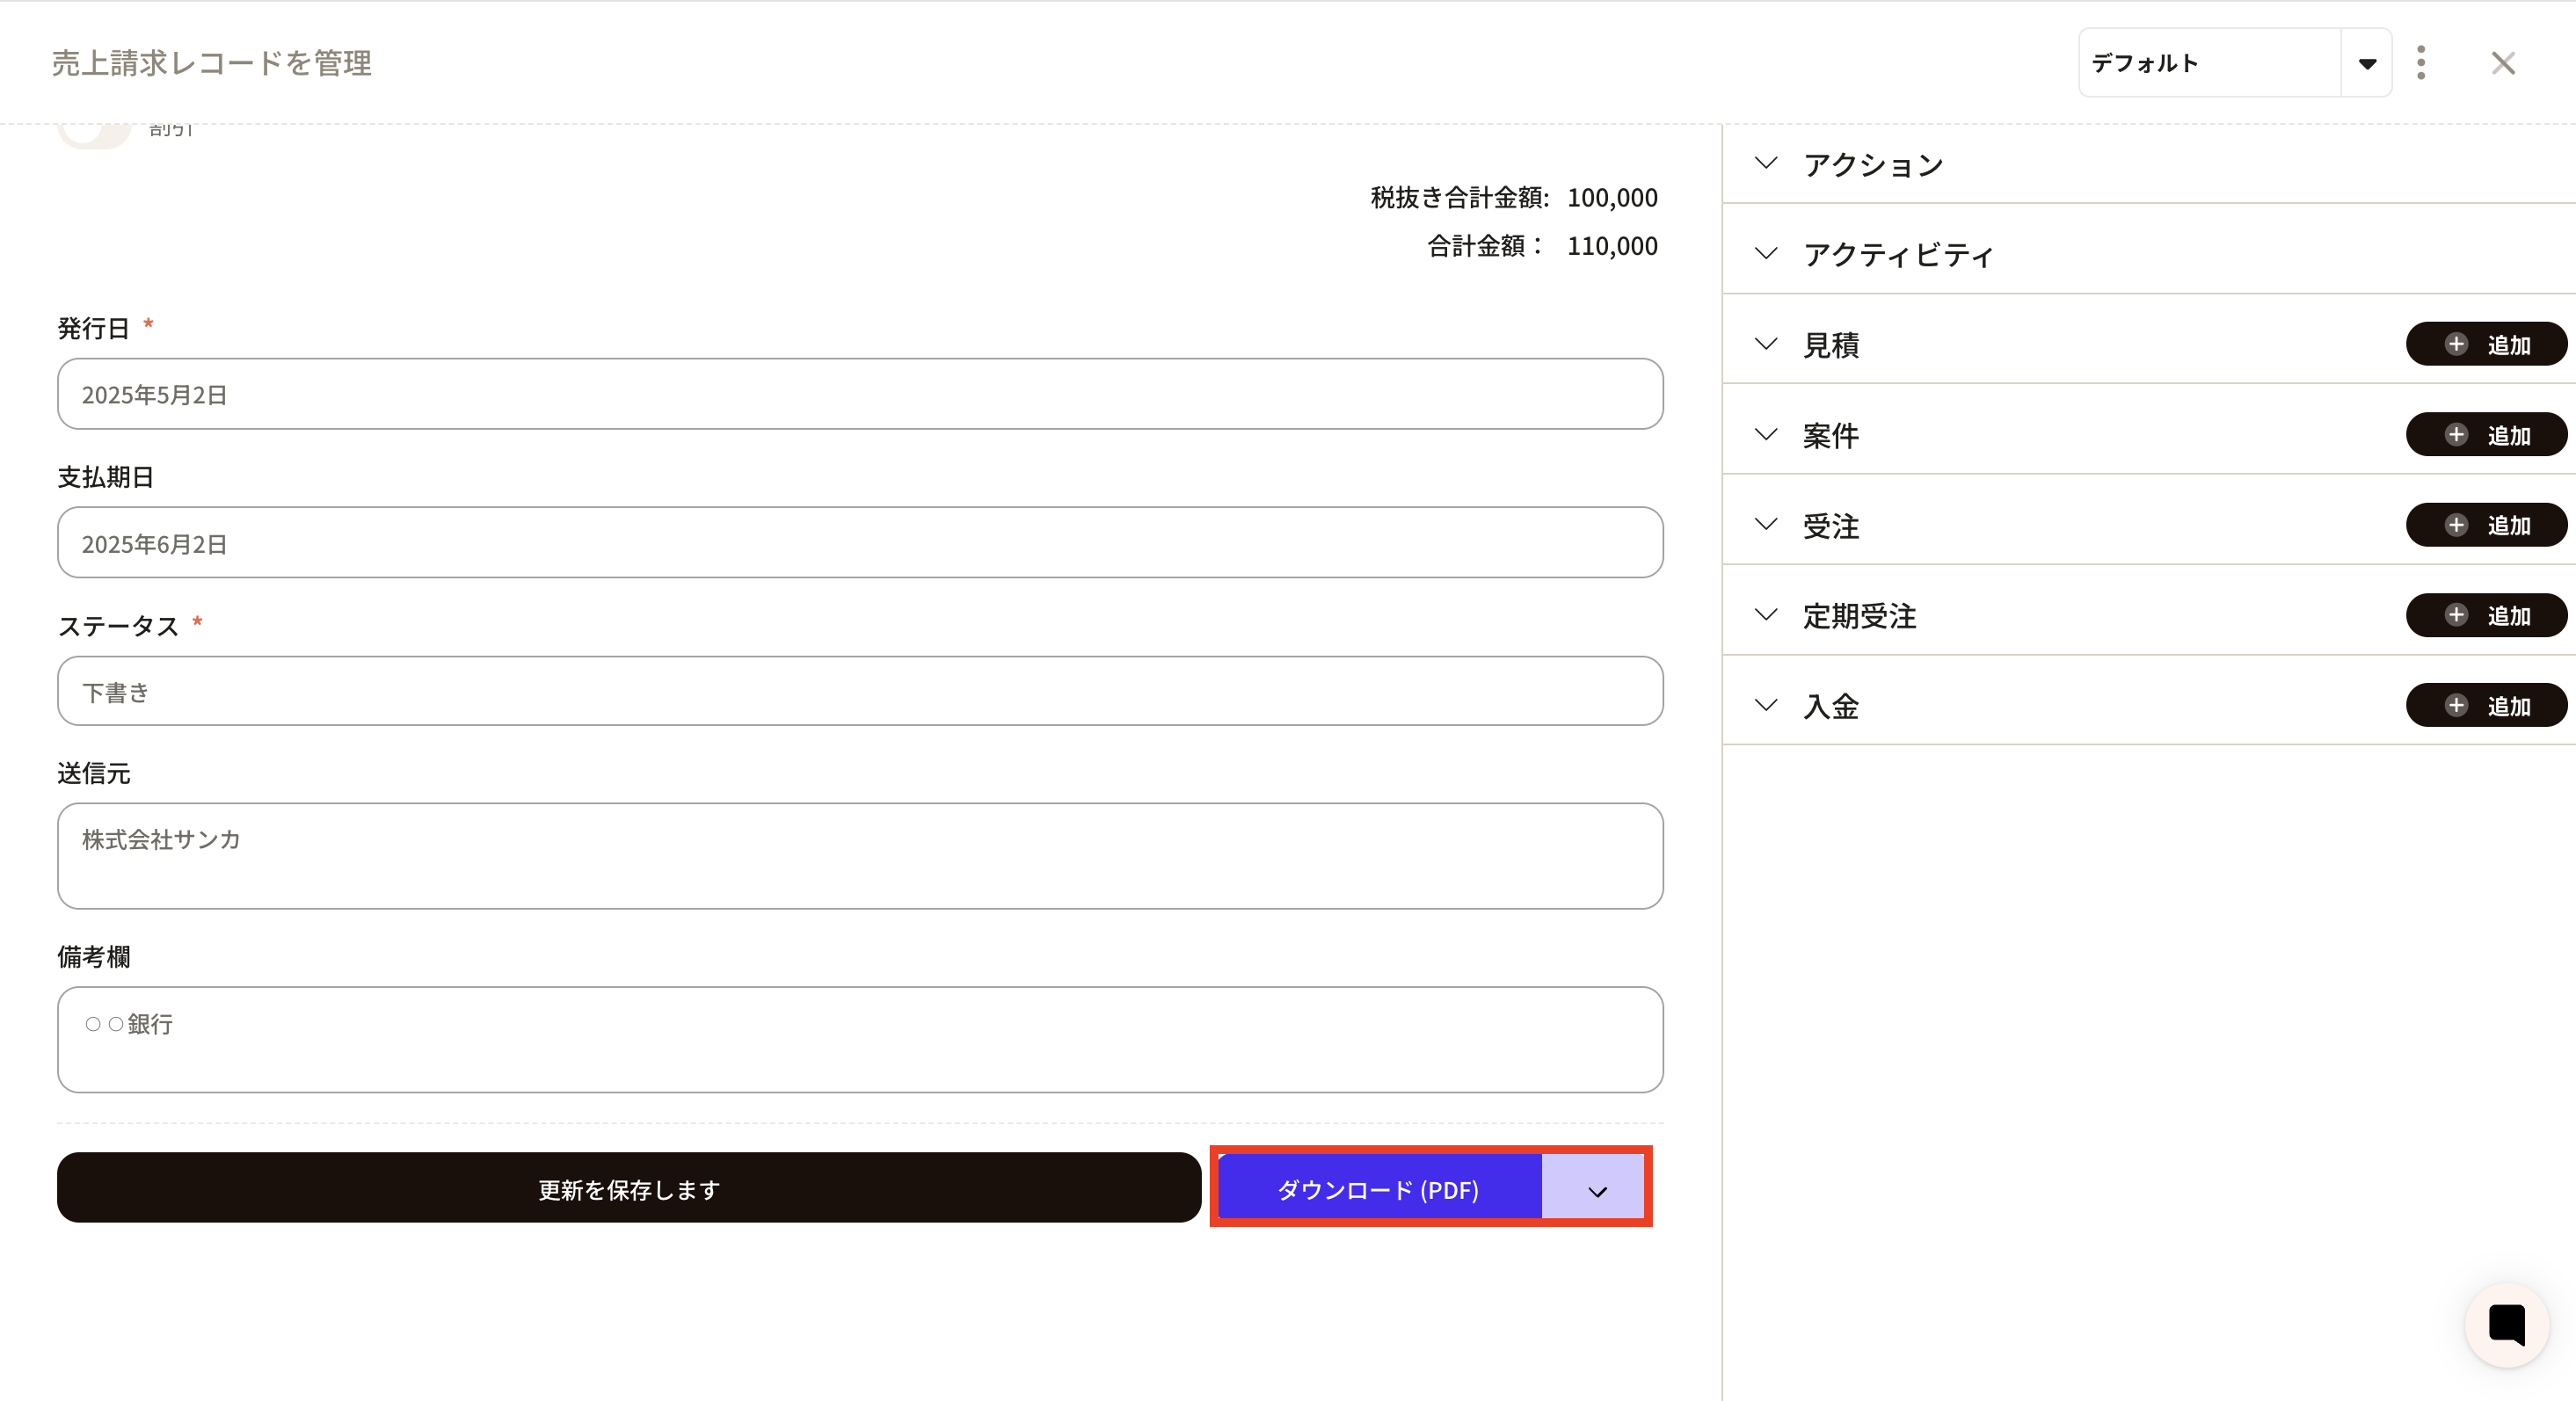Image resolution: width=2576 pixels, height=1401 pixels.
Task: Click the 更新を保存します button
Action: coord(629,1189)
